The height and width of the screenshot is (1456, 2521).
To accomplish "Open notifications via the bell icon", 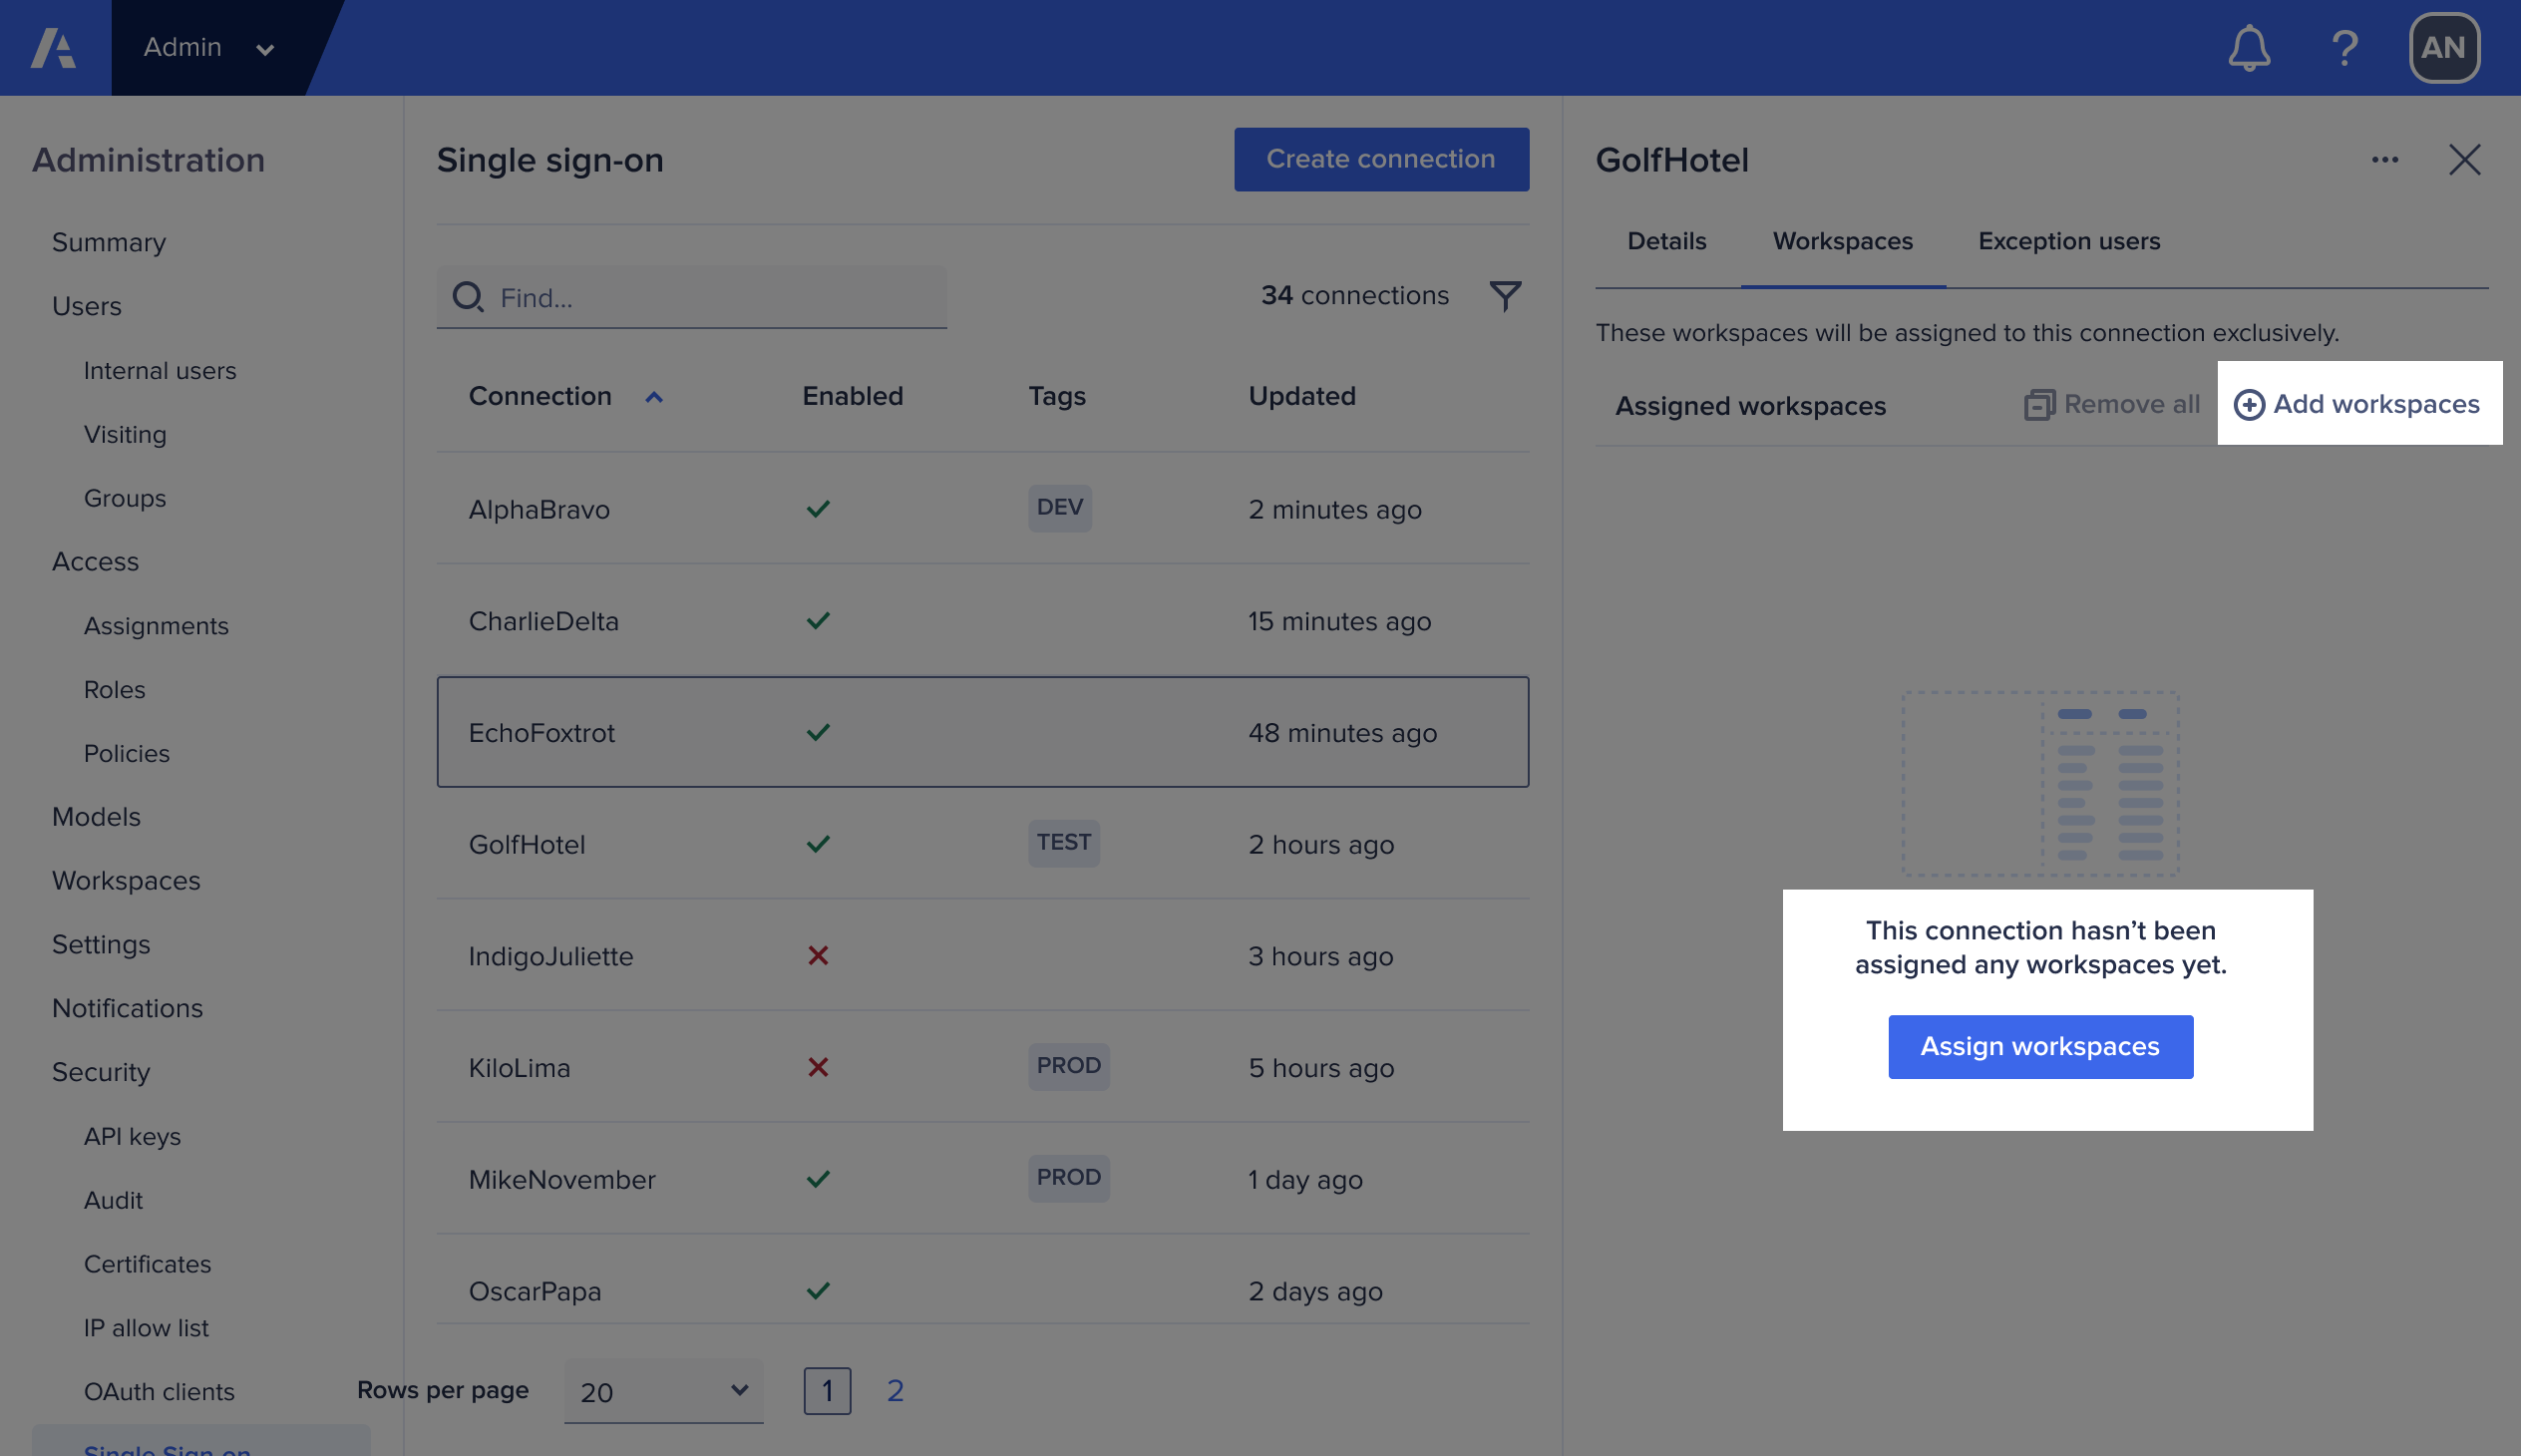I will click(x=2249, y=47).
